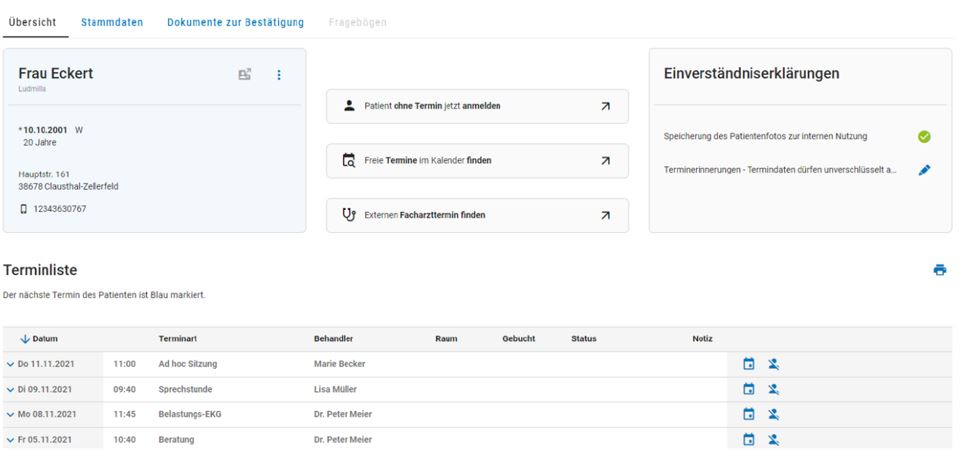Switch to the Stammdaten tab
This screenshot has height=465, width=961.
[x=111, y=21]
